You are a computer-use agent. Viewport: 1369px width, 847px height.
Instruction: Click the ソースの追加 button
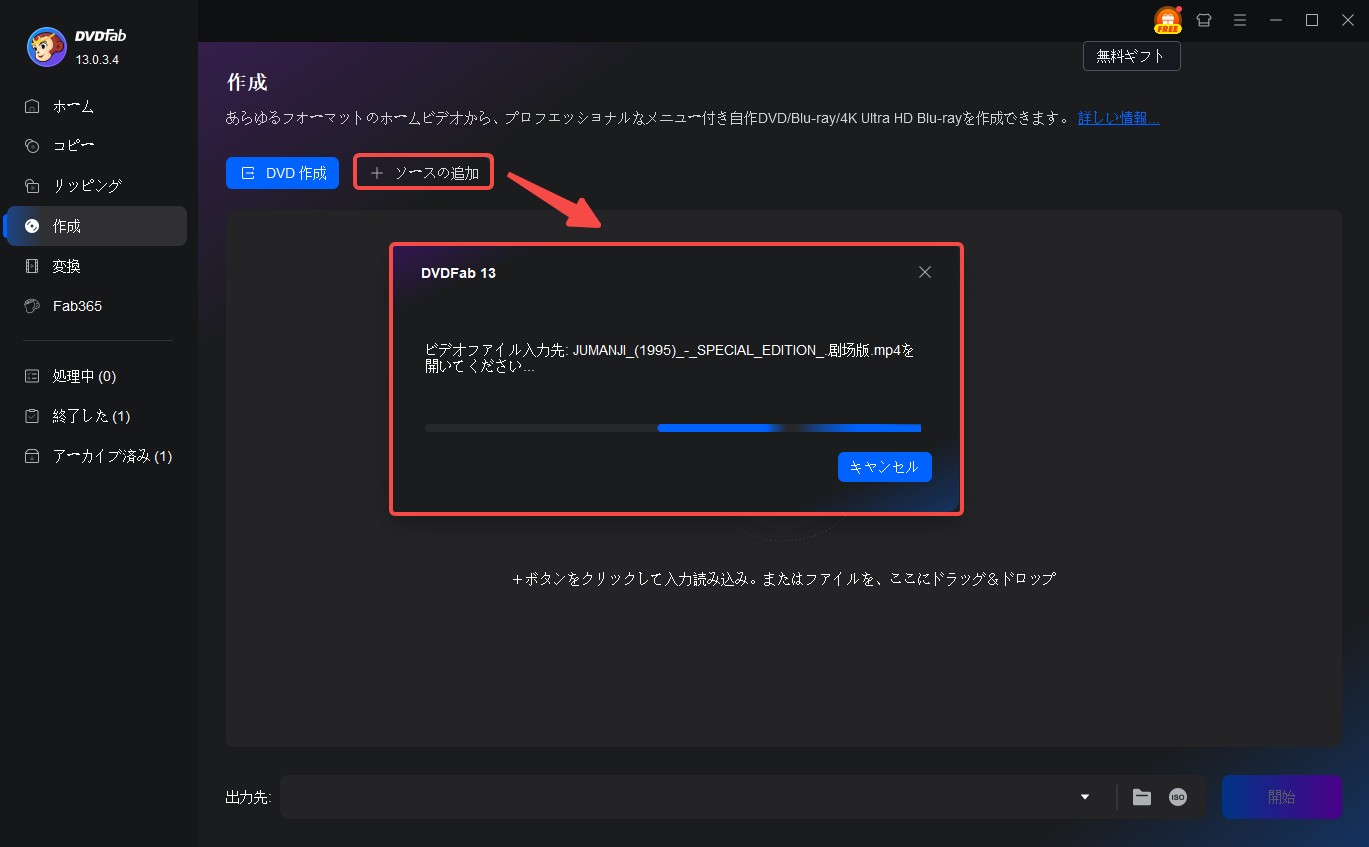click(x=424, y=173)
